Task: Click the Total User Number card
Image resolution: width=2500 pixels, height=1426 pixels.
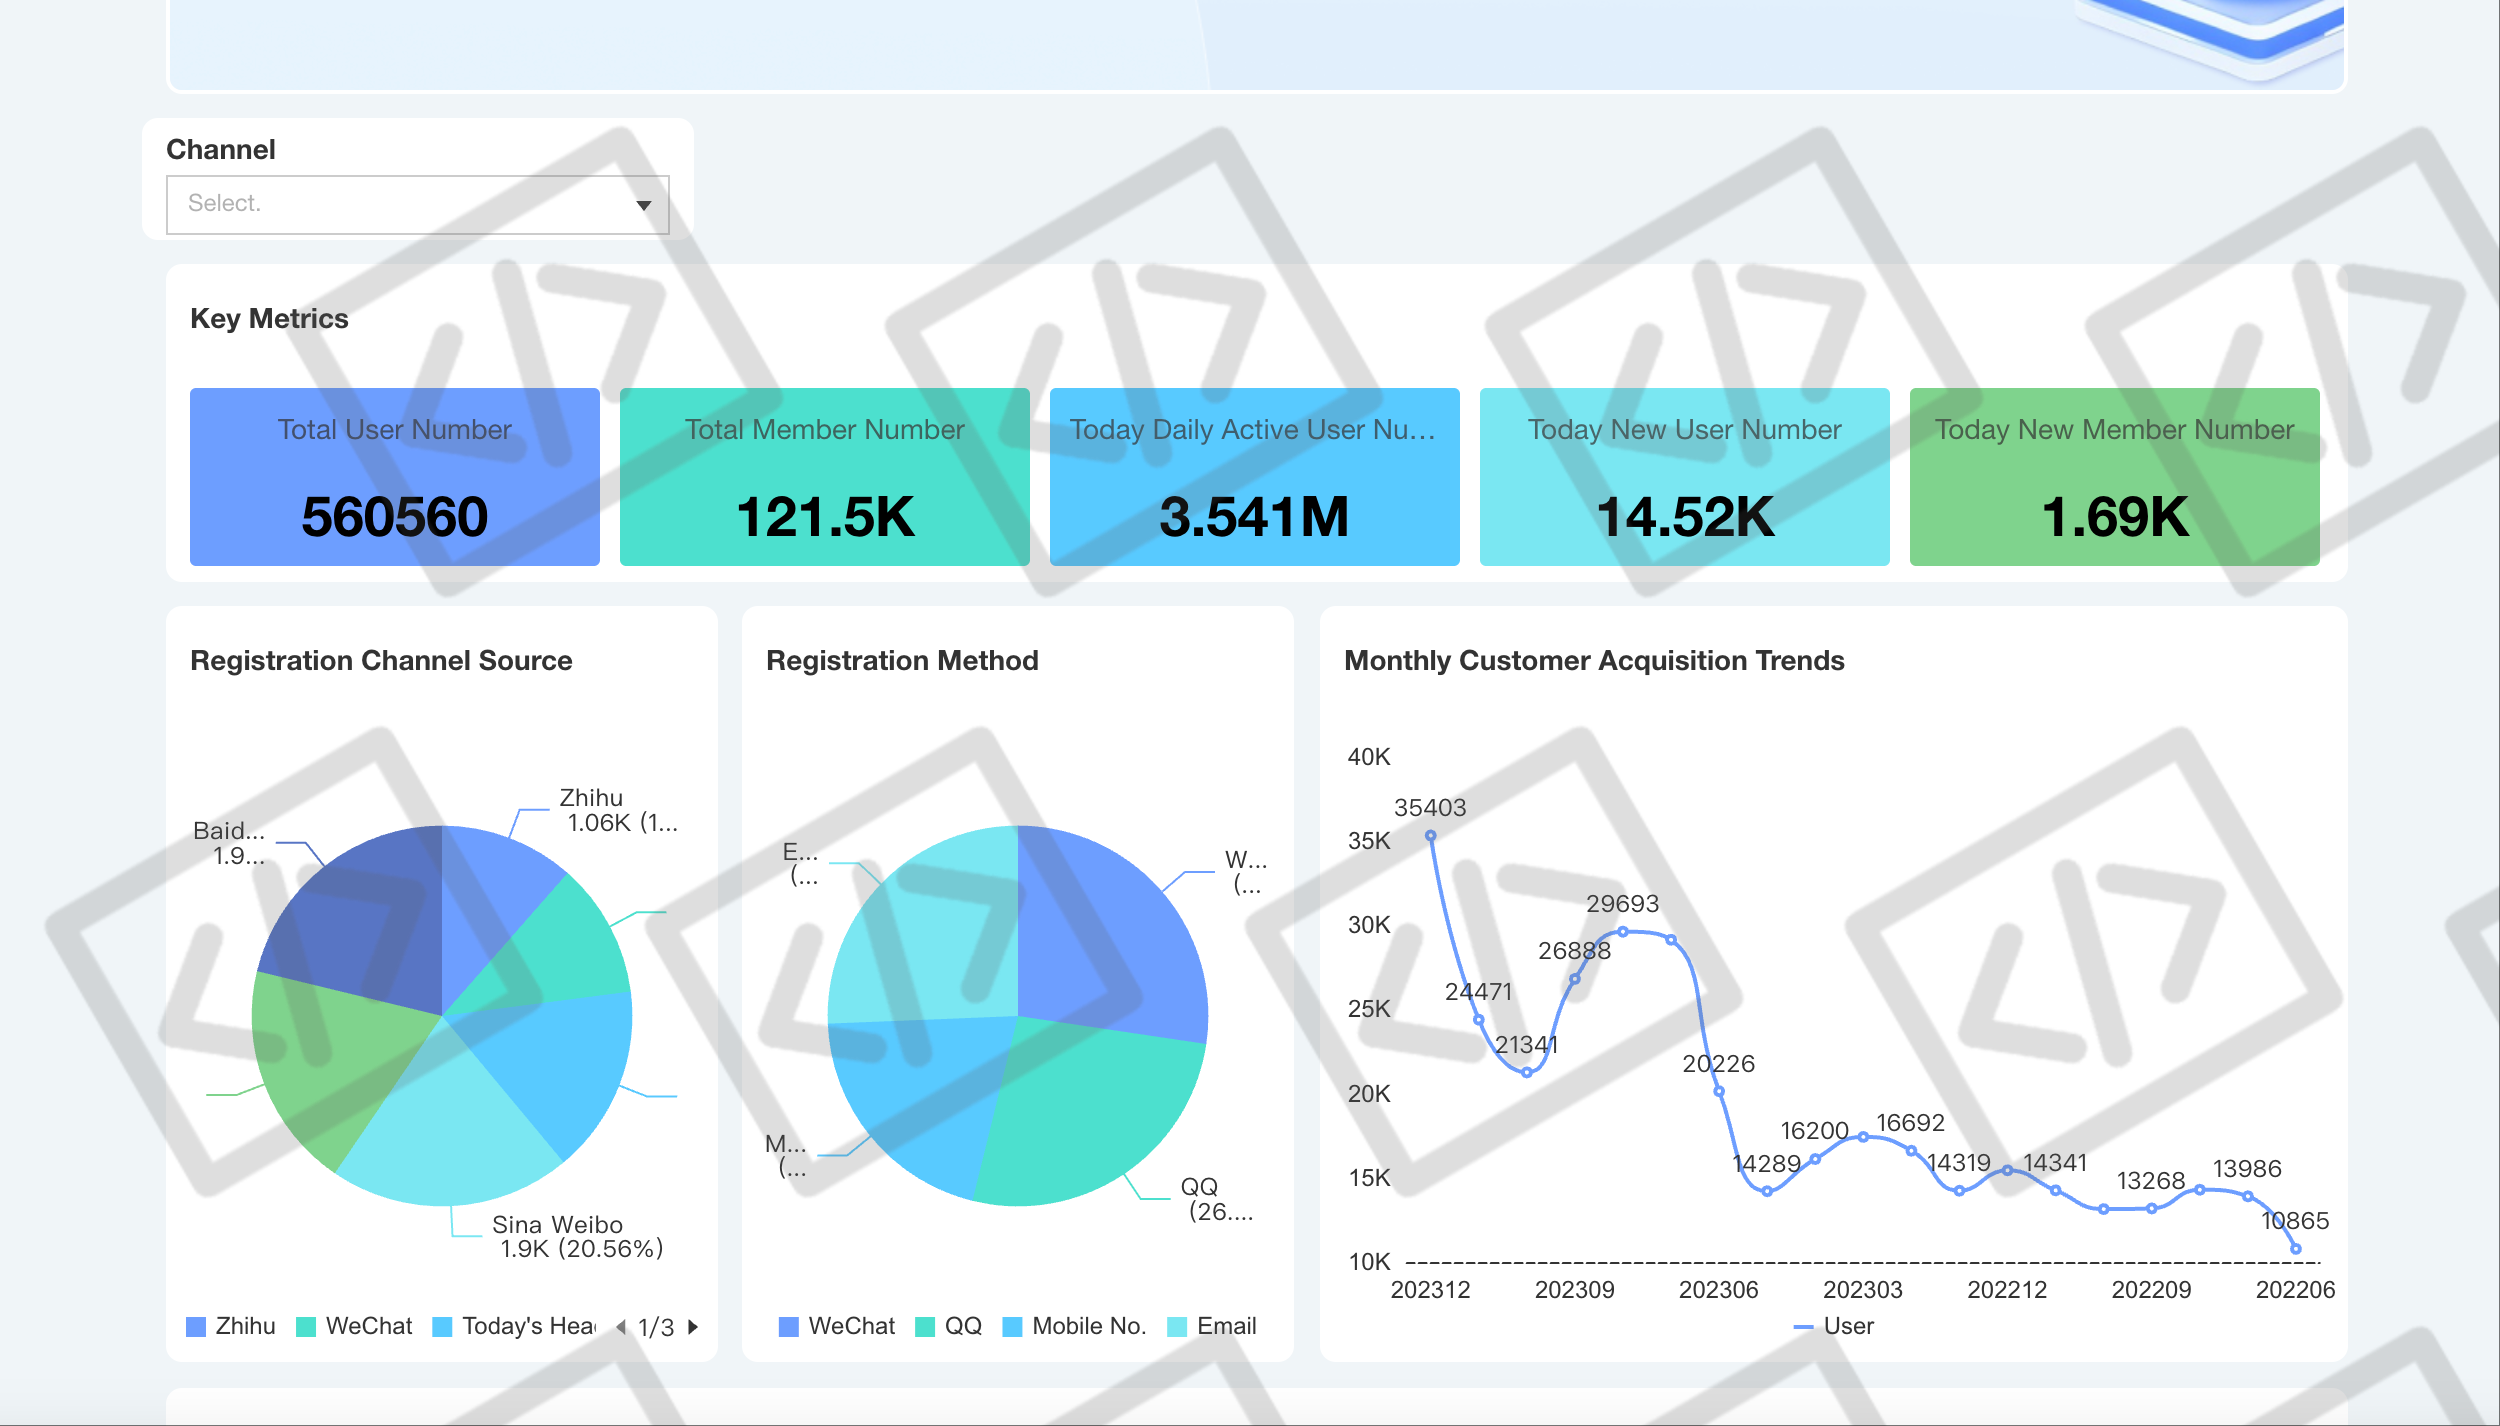Action: pyautogui.click(x=395, y=477)
